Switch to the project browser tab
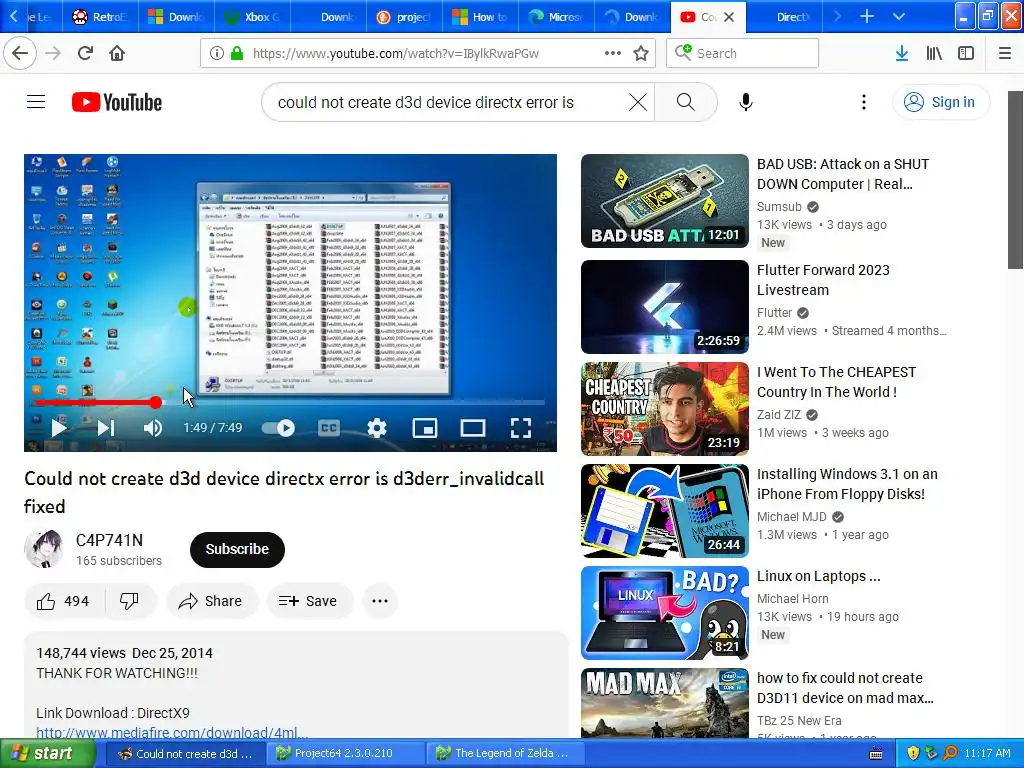This screenshot has height=768, width=1024. coord(404,17)
